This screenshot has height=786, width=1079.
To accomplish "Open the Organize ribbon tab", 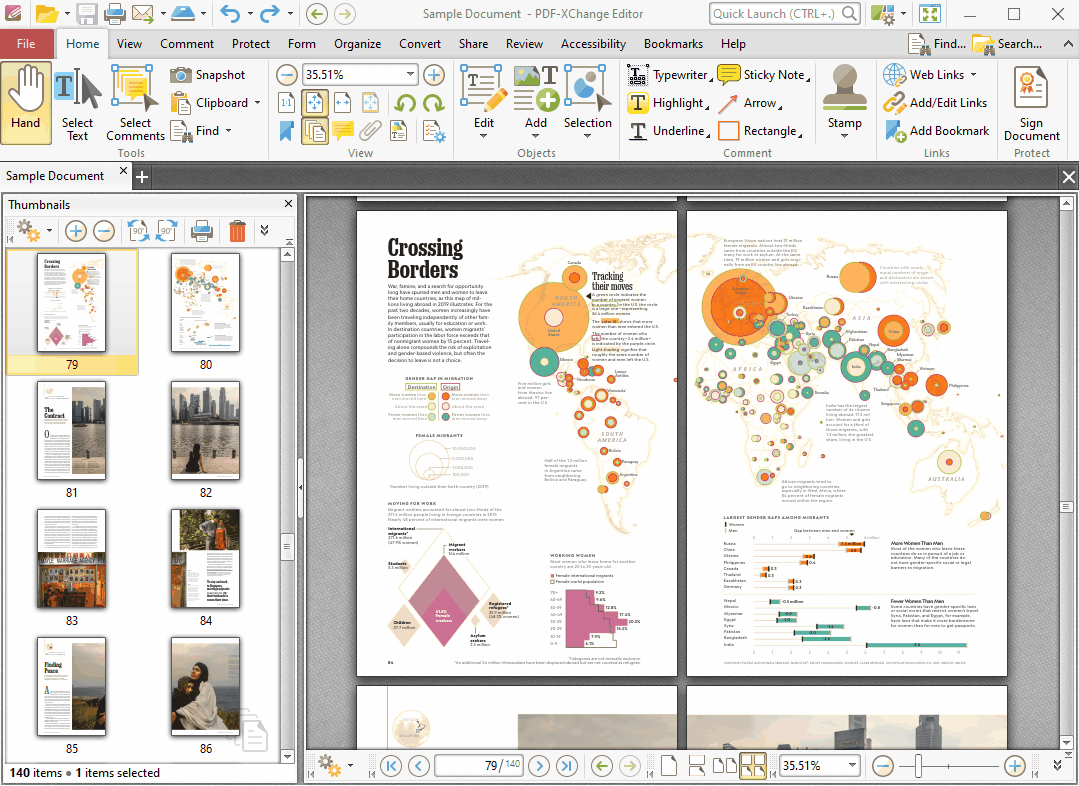I will [x=357, y=44].
